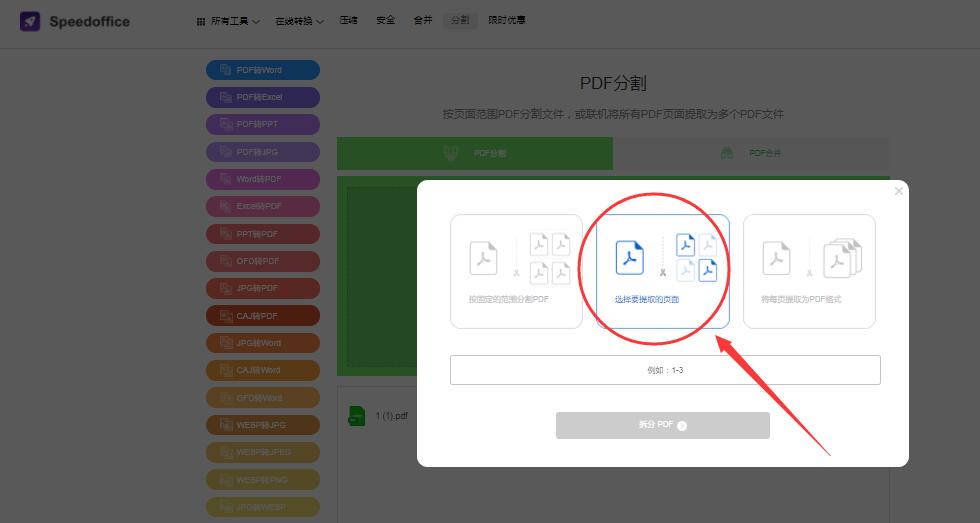Click the CAJ转PDF sidebar button
Viewport: 980px width, 523px height.
[263, 316]
